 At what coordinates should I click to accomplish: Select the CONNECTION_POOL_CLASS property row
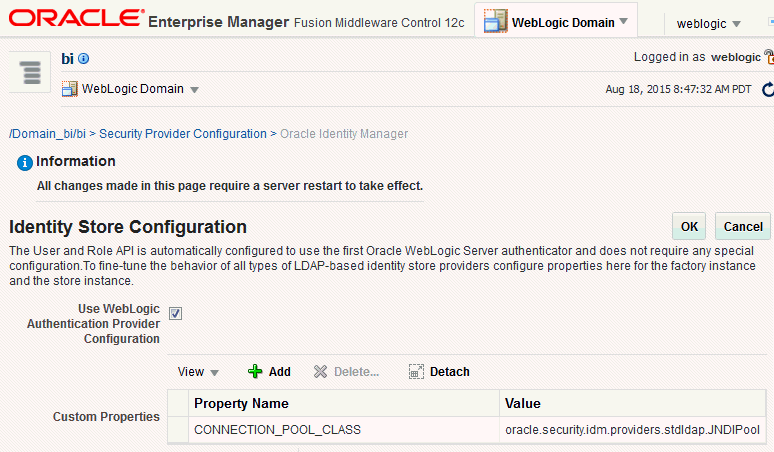277,430
